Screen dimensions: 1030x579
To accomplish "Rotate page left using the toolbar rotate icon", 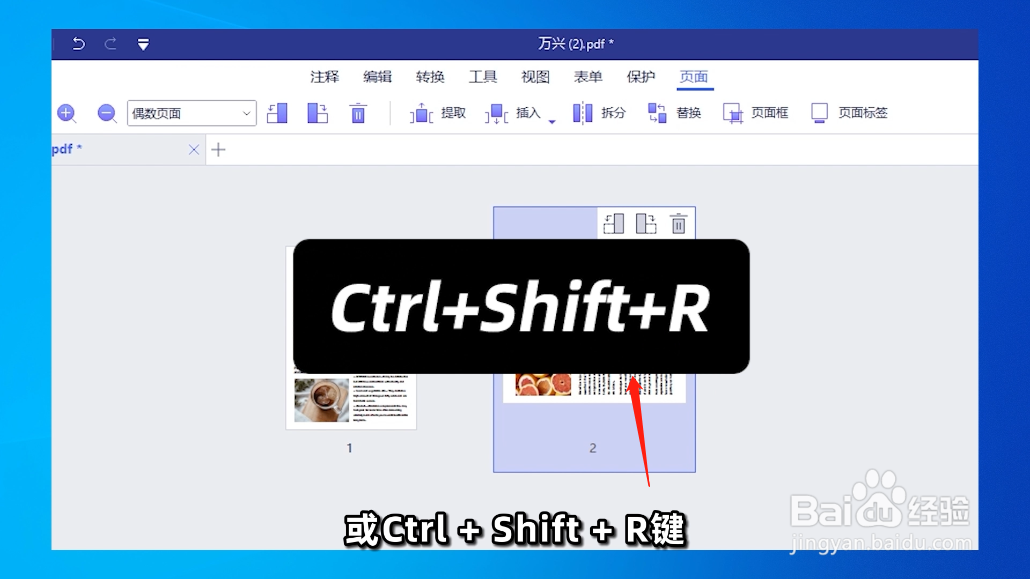I will (x=277, y=112).
